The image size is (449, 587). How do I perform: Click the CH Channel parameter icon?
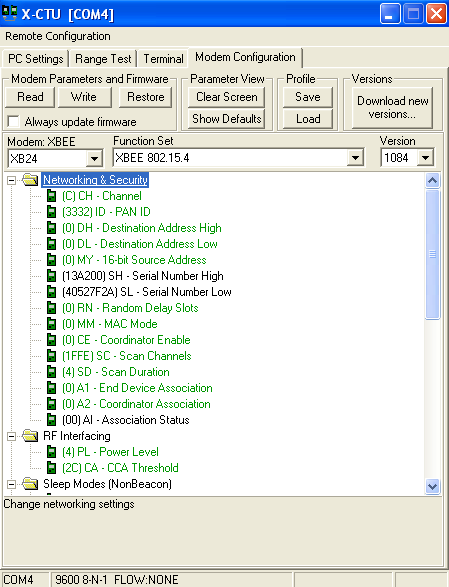pos(51,196)
